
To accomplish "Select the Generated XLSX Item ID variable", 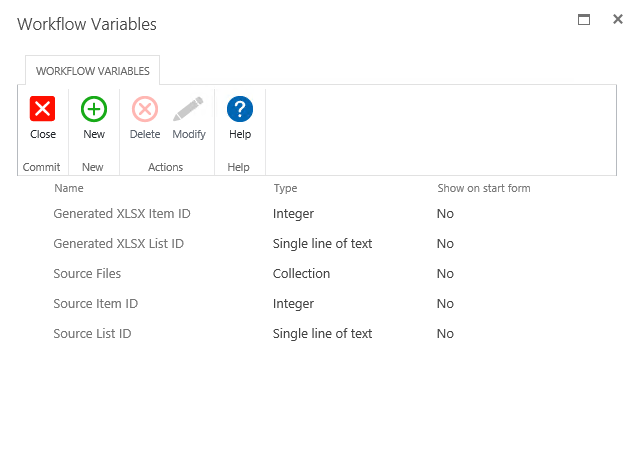I will pos(121,213).
